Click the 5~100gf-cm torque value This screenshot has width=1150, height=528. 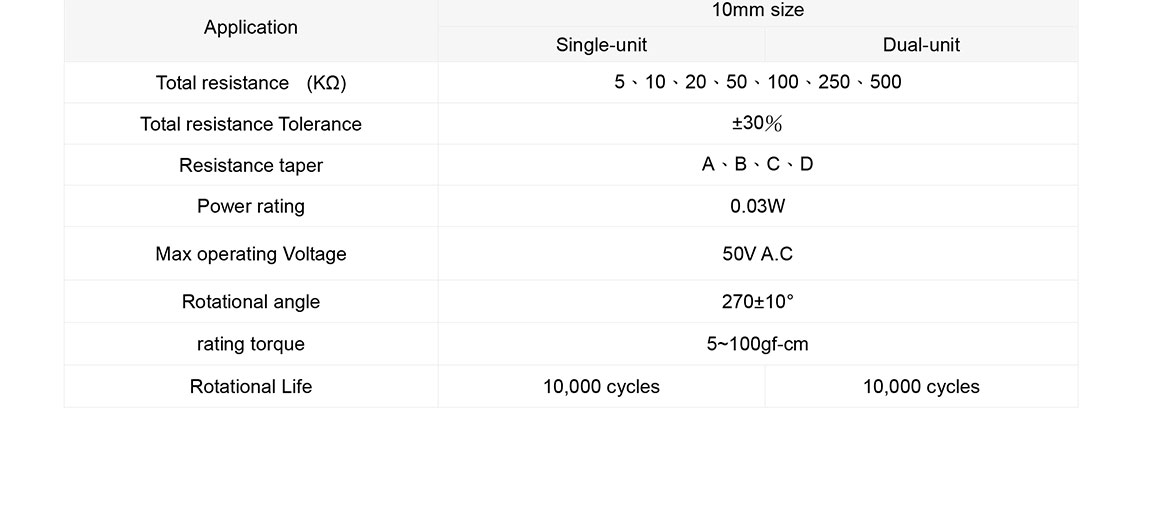[757, 344]
